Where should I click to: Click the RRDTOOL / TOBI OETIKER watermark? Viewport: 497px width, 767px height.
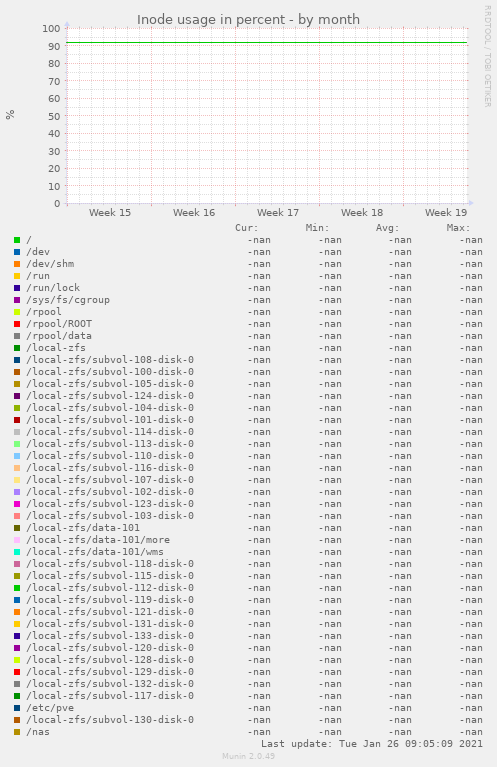click(x=488, y=56)
